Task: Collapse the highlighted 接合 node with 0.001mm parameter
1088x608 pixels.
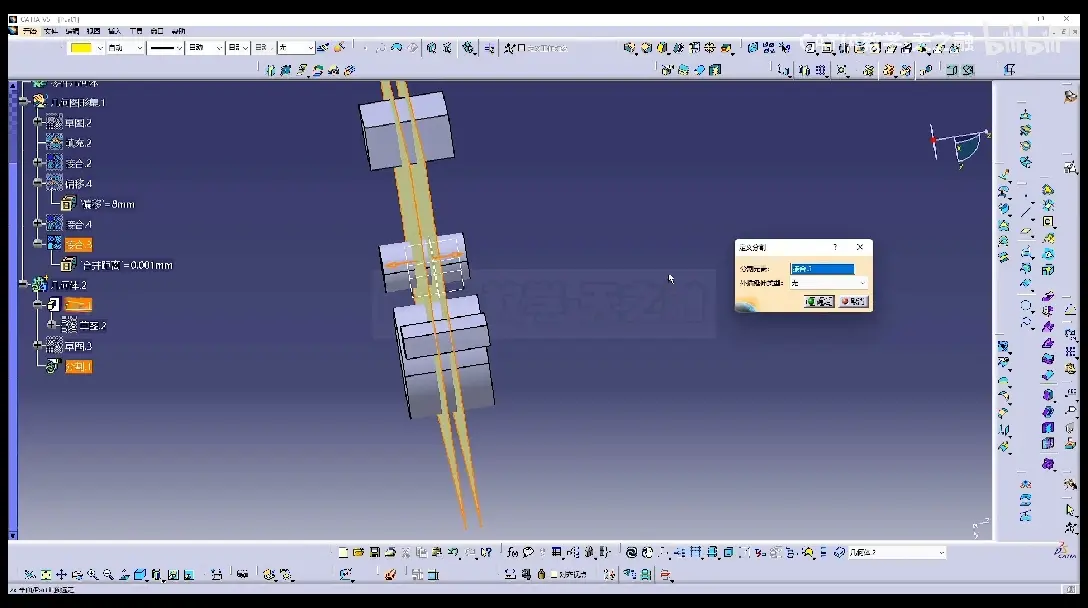Action: (x=38, y=244)
